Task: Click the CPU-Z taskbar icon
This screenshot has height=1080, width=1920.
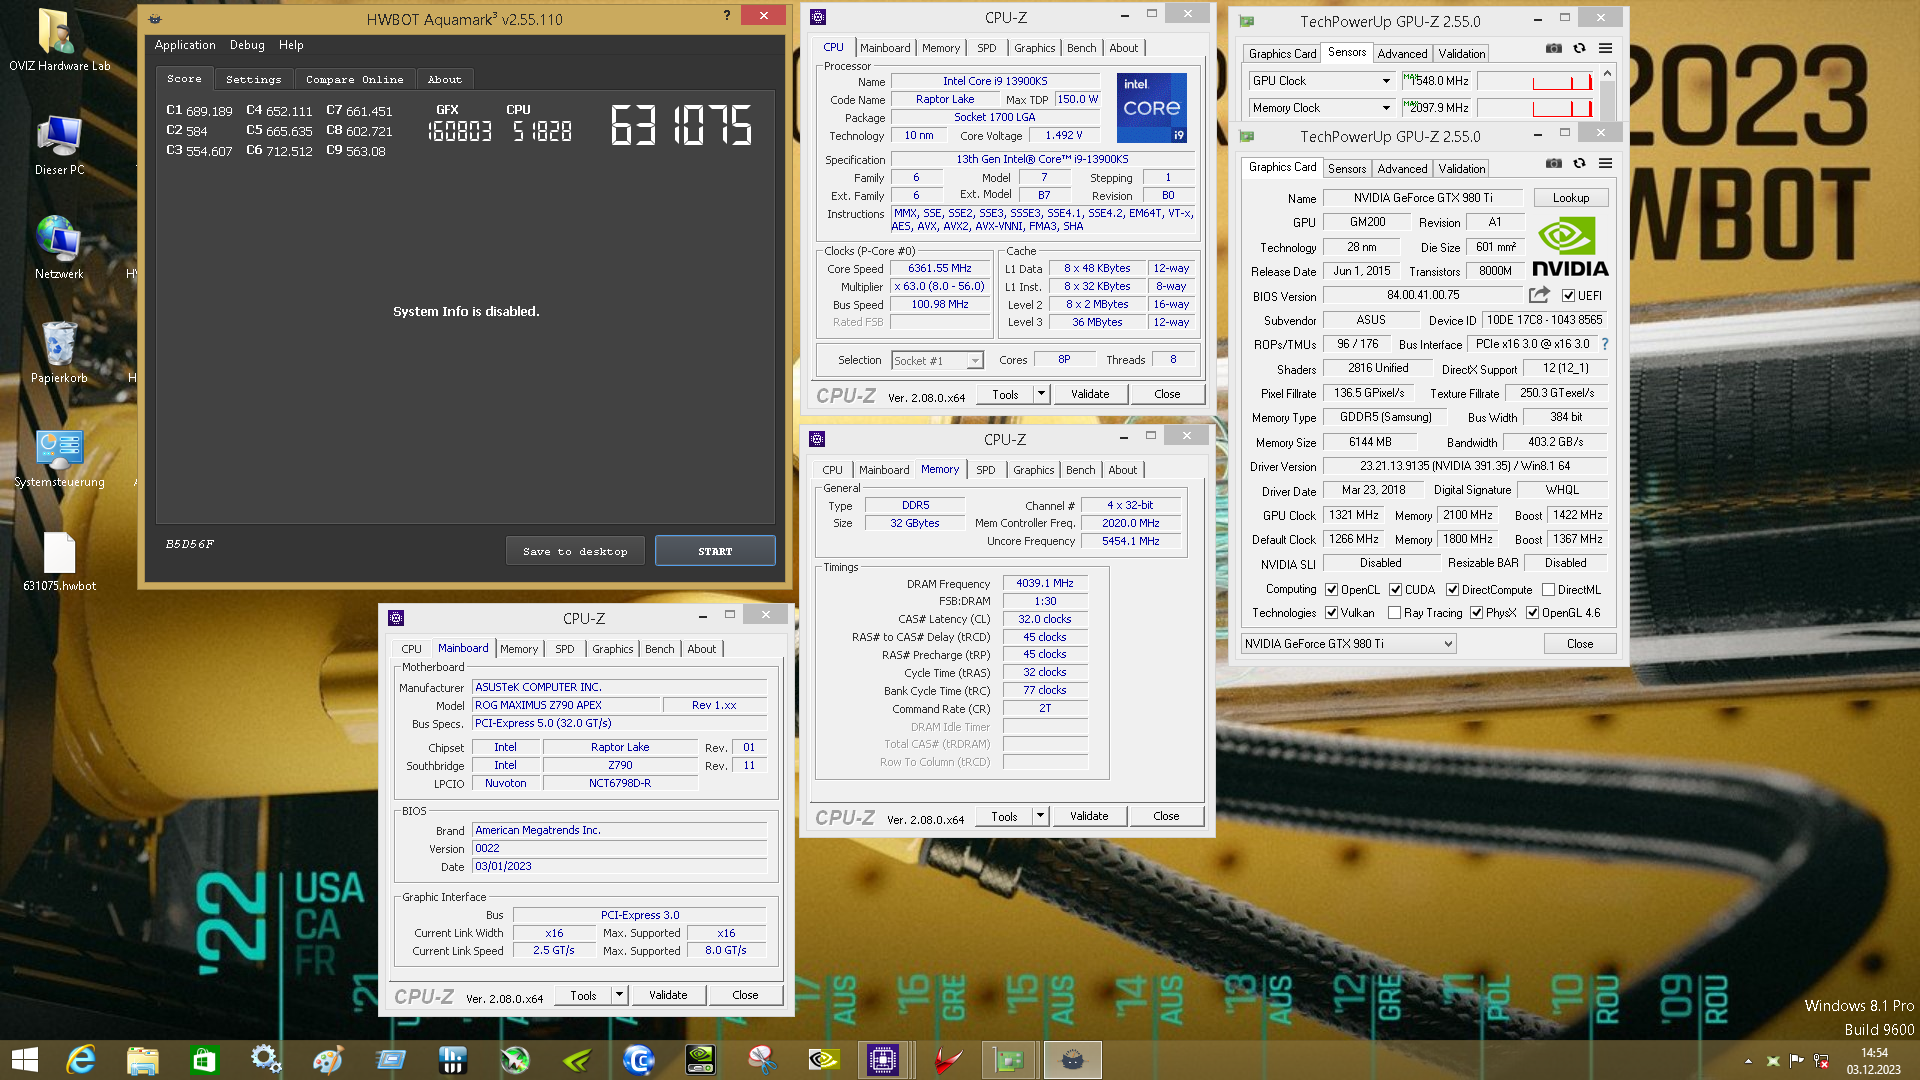Action: pyautogui.click(x=883, y=1060)
